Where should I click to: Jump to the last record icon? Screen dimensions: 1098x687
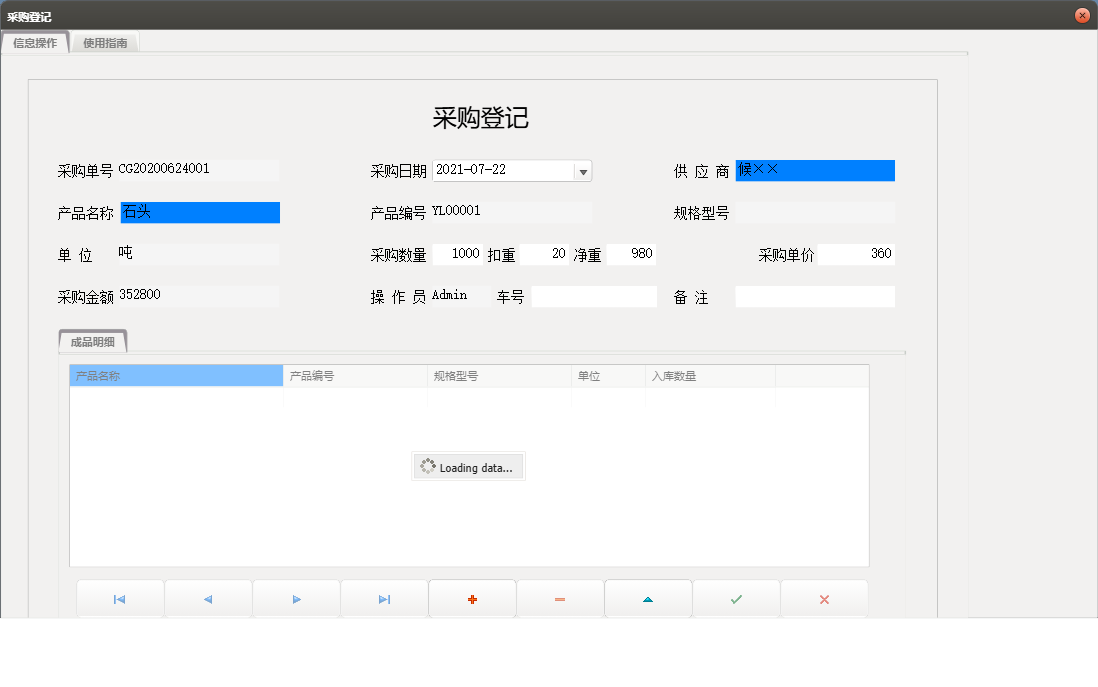pyautogui.click(x=384, y=598)
